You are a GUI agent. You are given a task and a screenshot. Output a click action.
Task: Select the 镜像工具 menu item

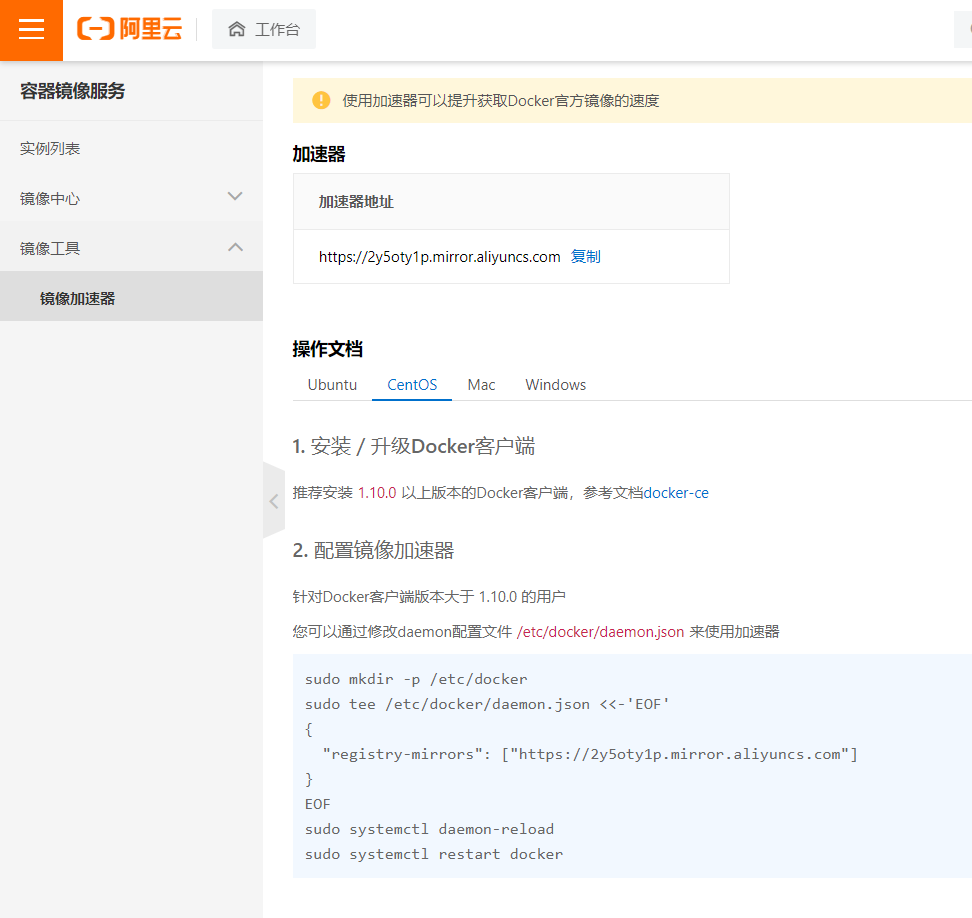(x=131, y=249)
